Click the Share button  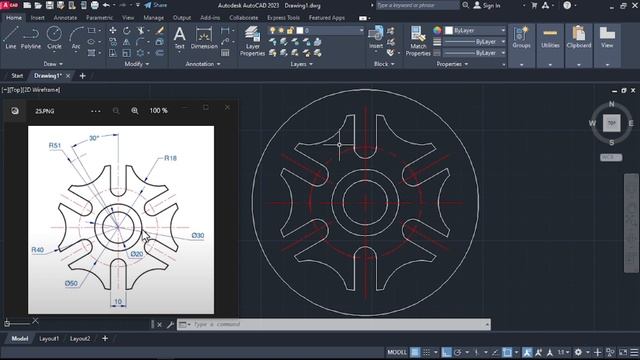[156, 5]
